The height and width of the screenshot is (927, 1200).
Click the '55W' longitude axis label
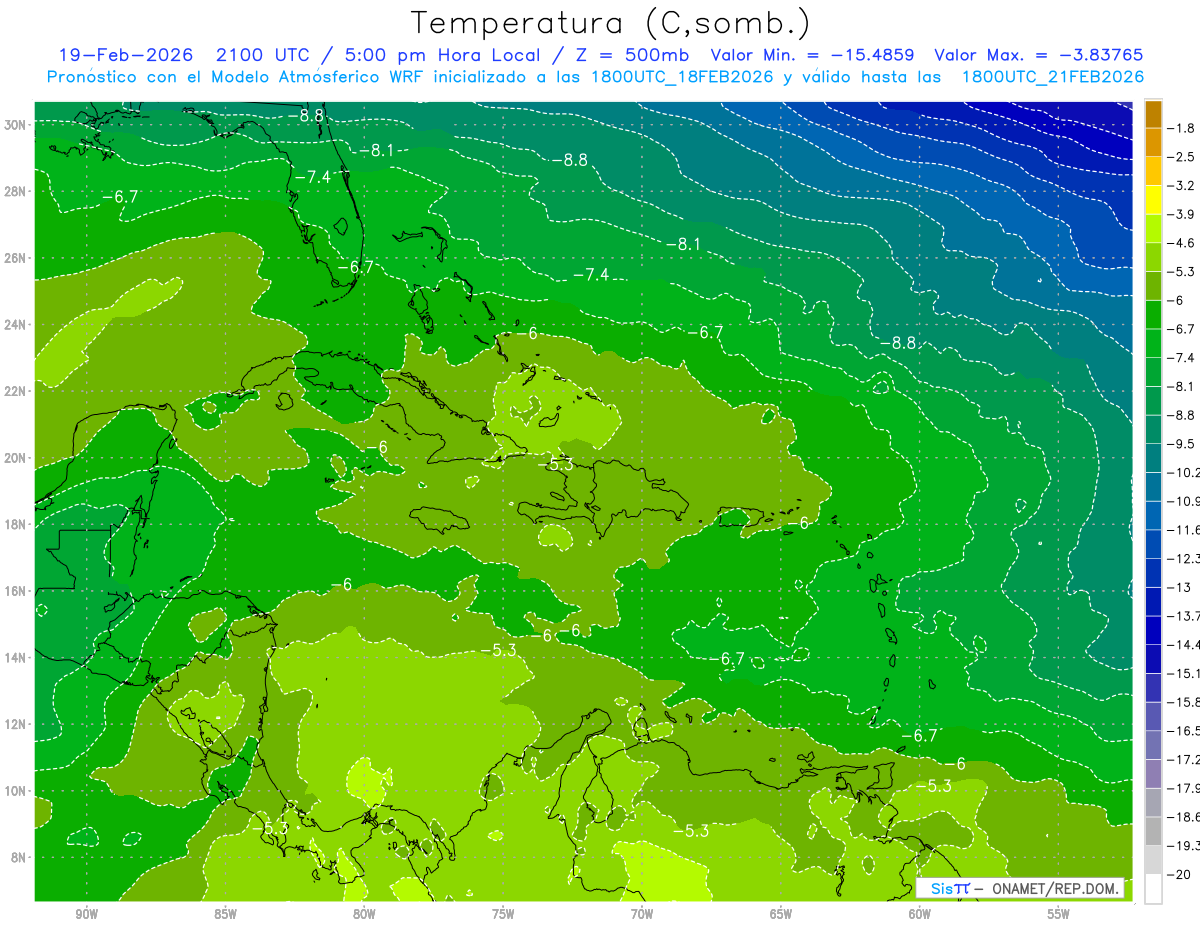click(1059, 915)
